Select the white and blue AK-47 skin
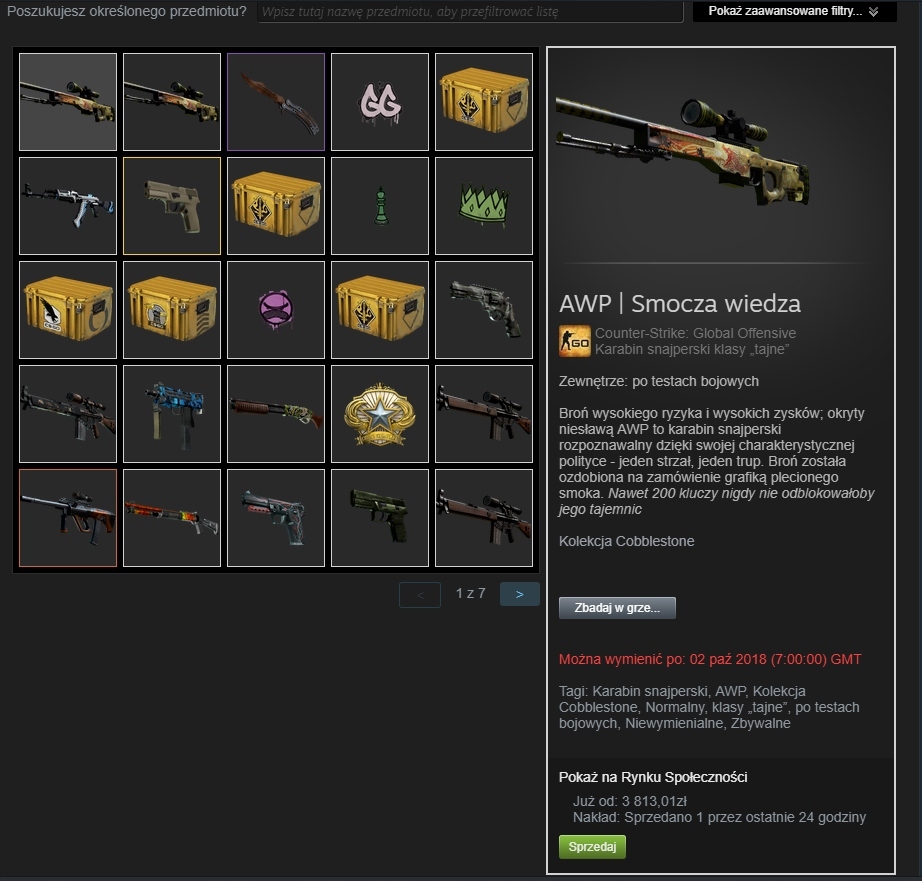 click(68, 206)
